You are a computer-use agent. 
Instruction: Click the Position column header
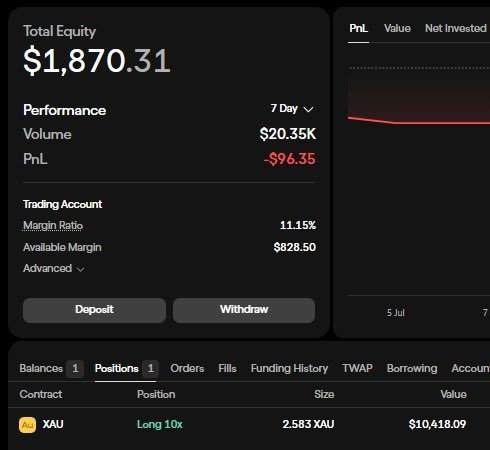pos(156,394)
